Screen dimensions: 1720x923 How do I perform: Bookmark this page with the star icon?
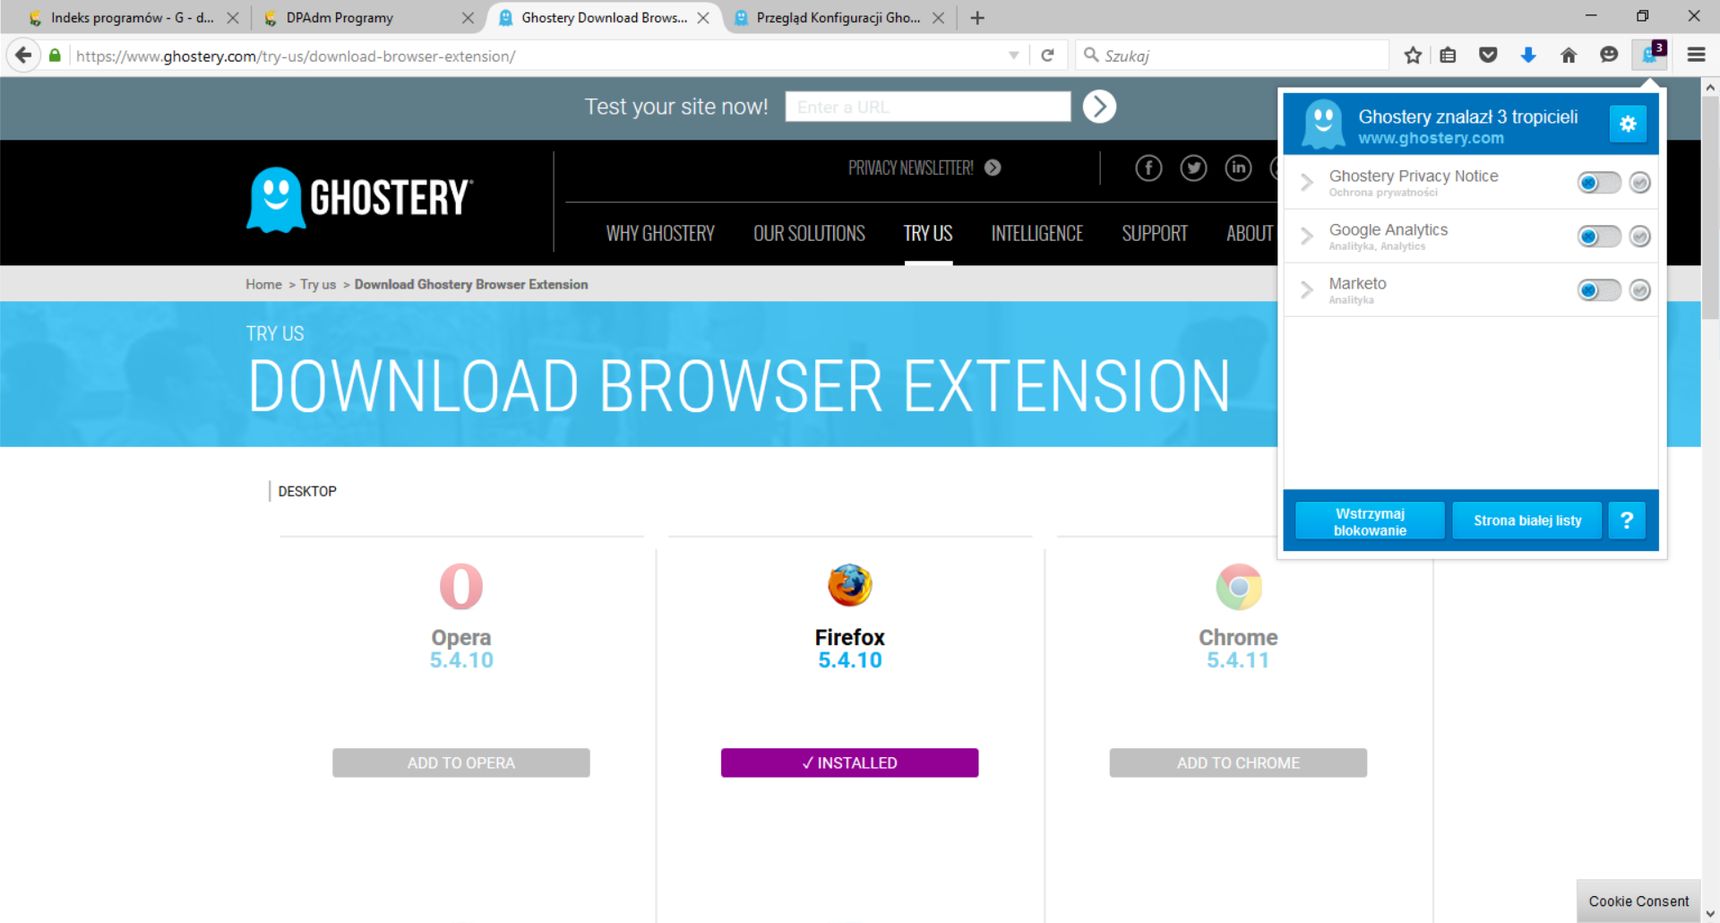pyautogui.click(x=1412, y=56)
